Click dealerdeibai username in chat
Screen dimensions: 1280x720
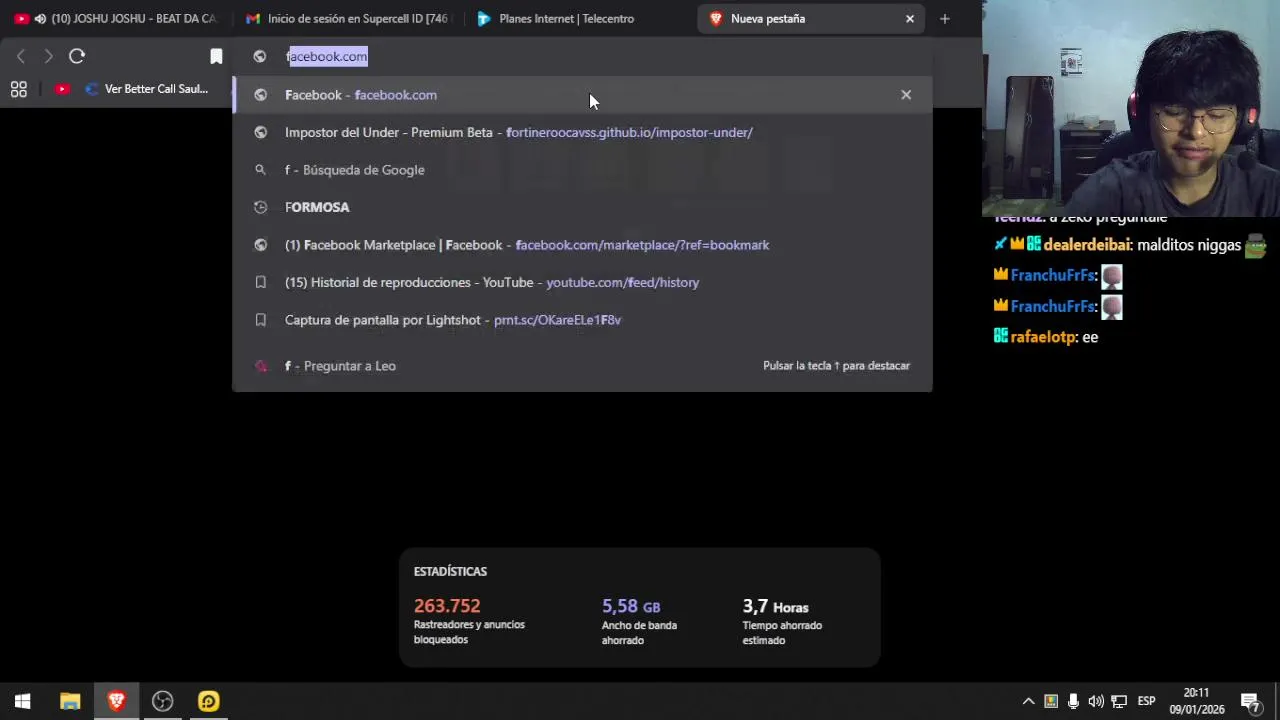pyautogui.click(x=1087, y=245)
